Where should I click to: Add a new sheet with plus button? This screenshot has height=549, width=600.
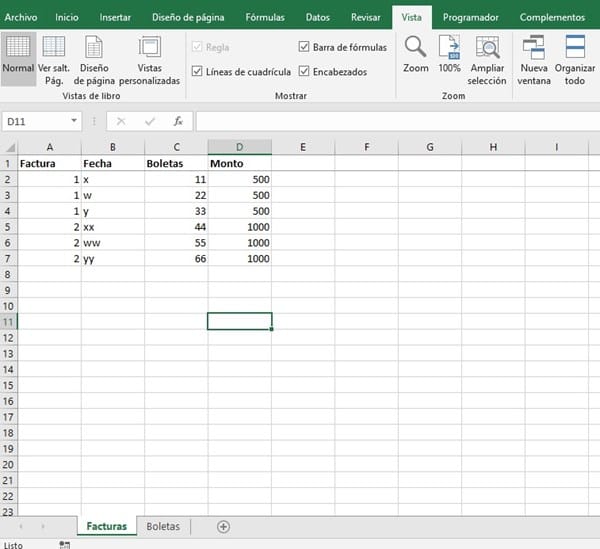click(x=223, y=526)
